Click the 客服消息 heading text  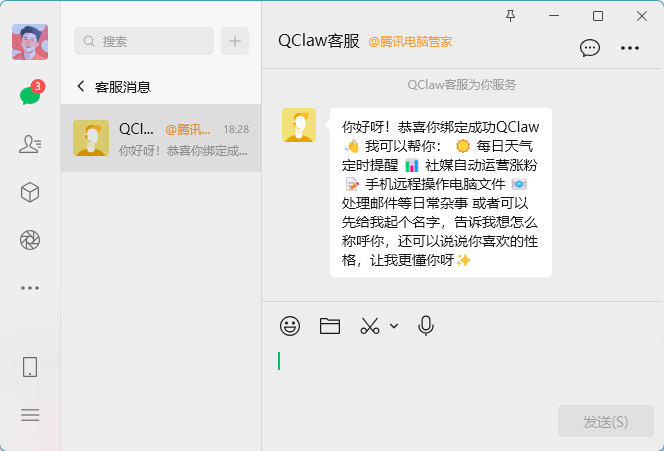123,87
